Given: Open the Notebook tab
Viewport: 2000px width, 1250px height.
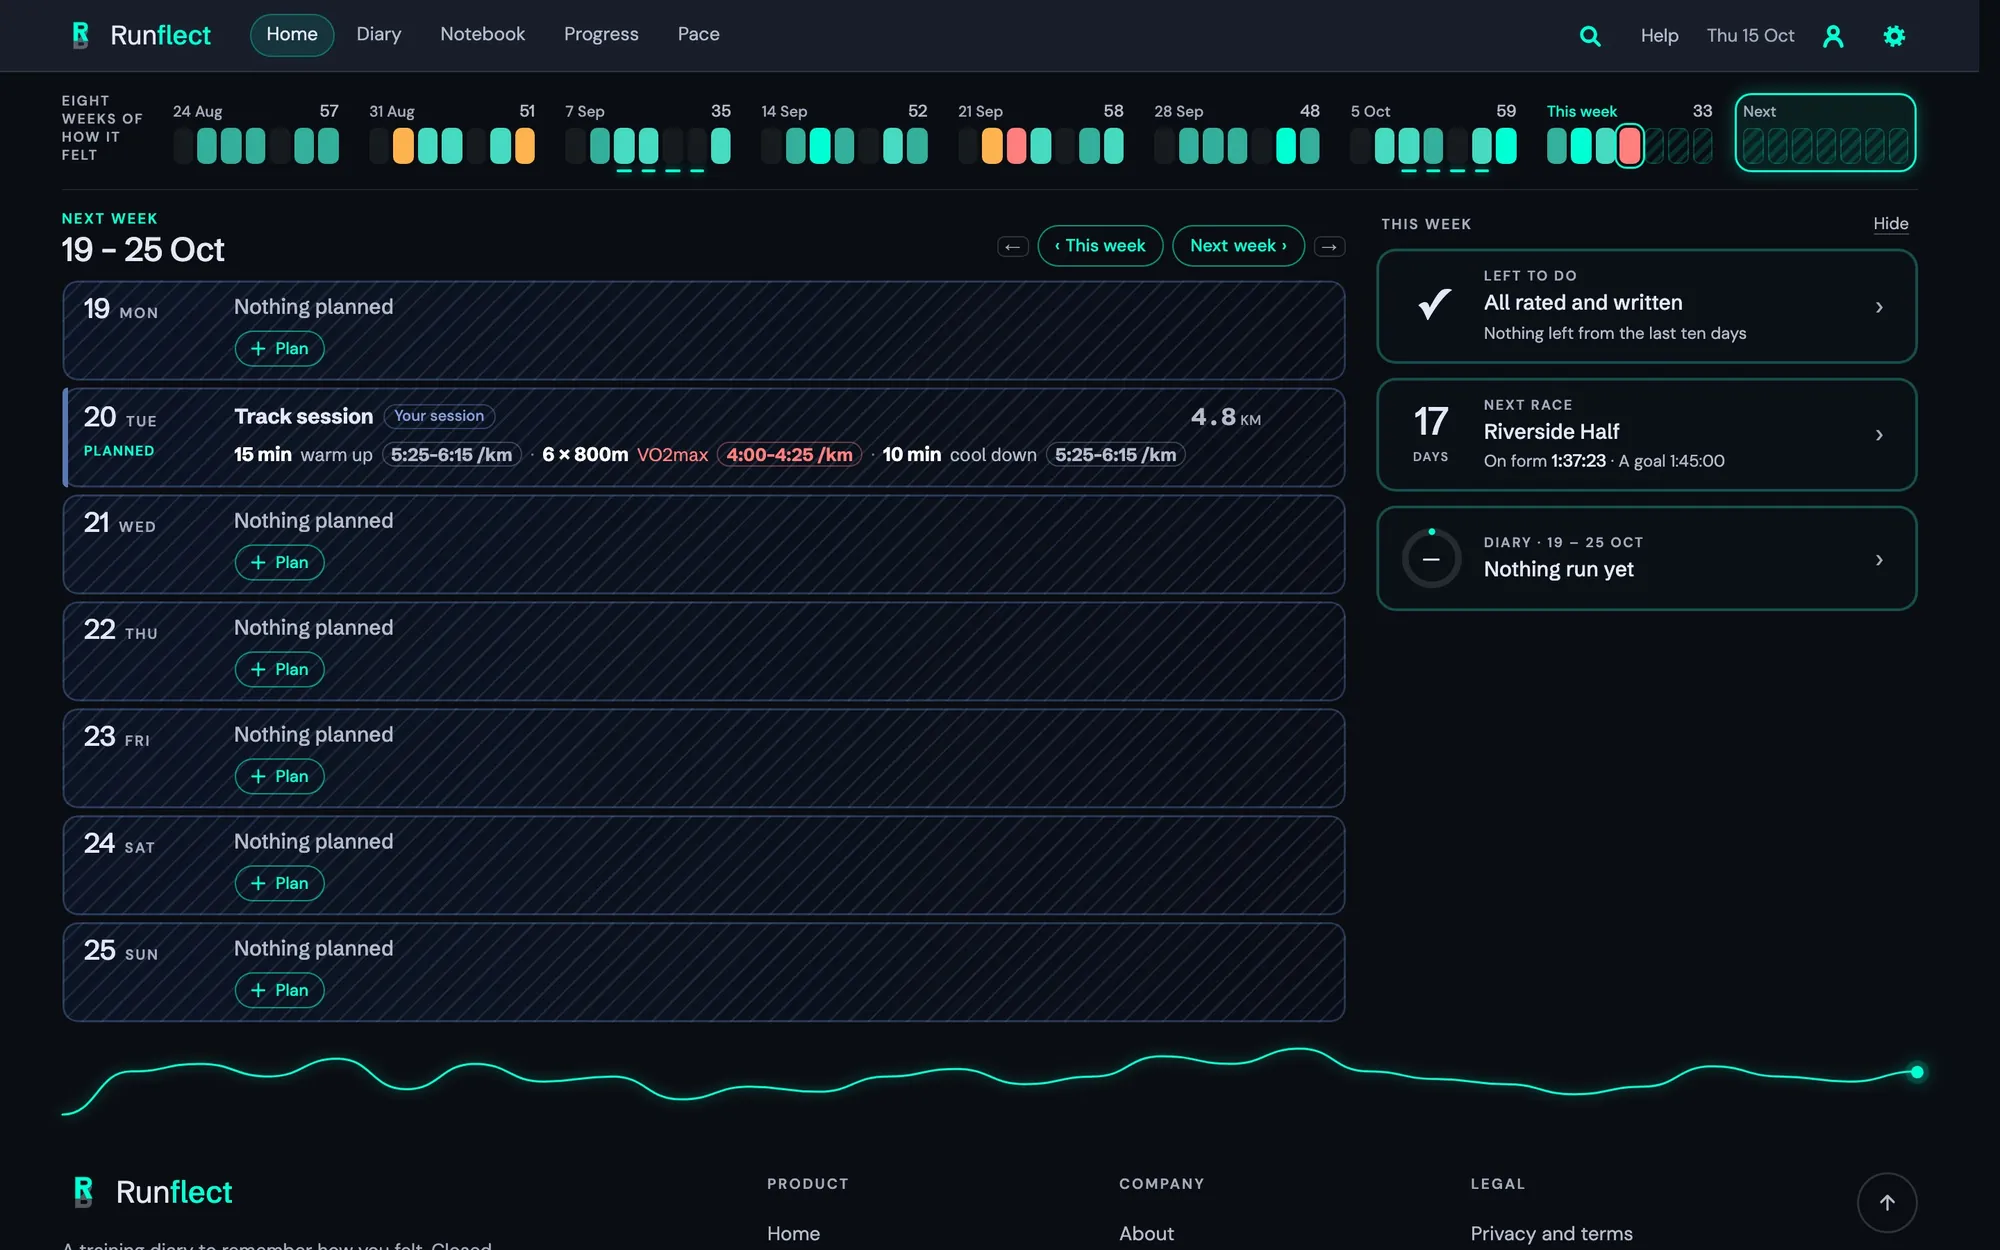Looking at the screenshot, I should pyautogui.click(x=482, y=35).
